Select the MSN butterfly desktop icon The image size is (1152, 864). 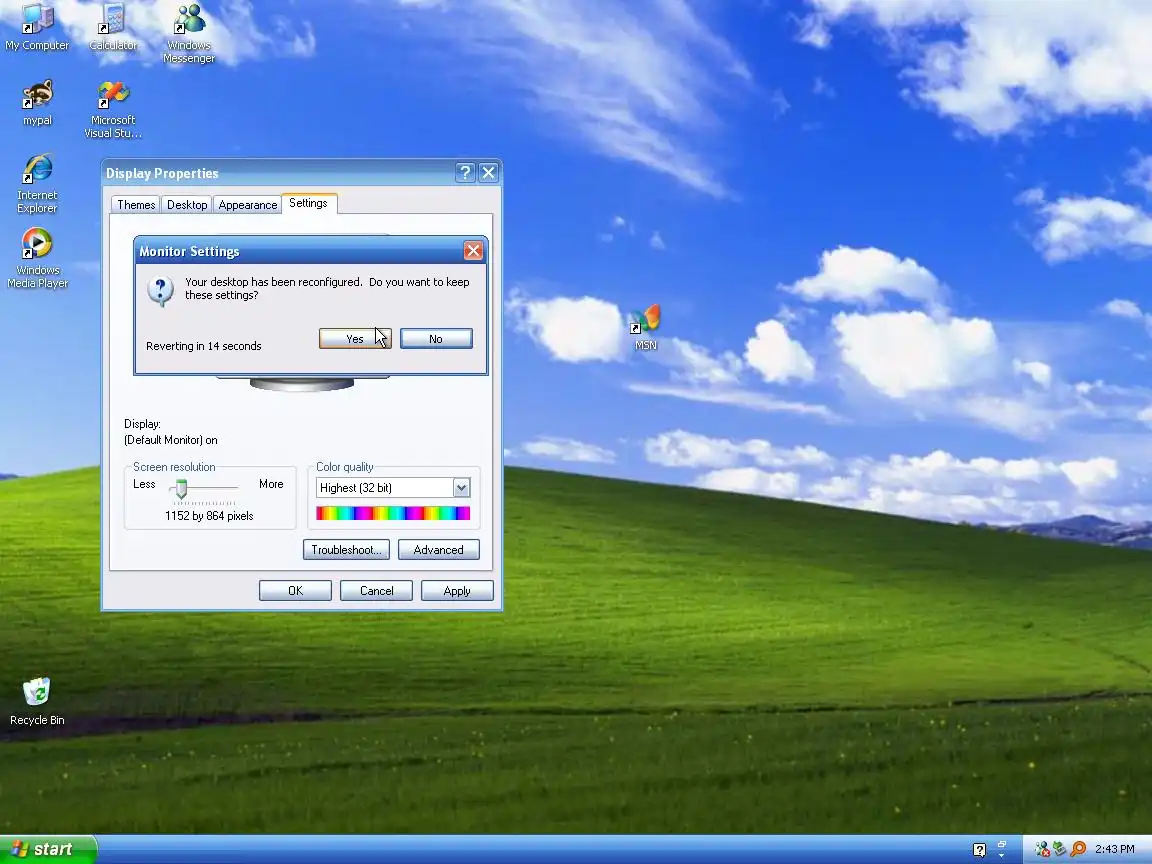point(646,328)
